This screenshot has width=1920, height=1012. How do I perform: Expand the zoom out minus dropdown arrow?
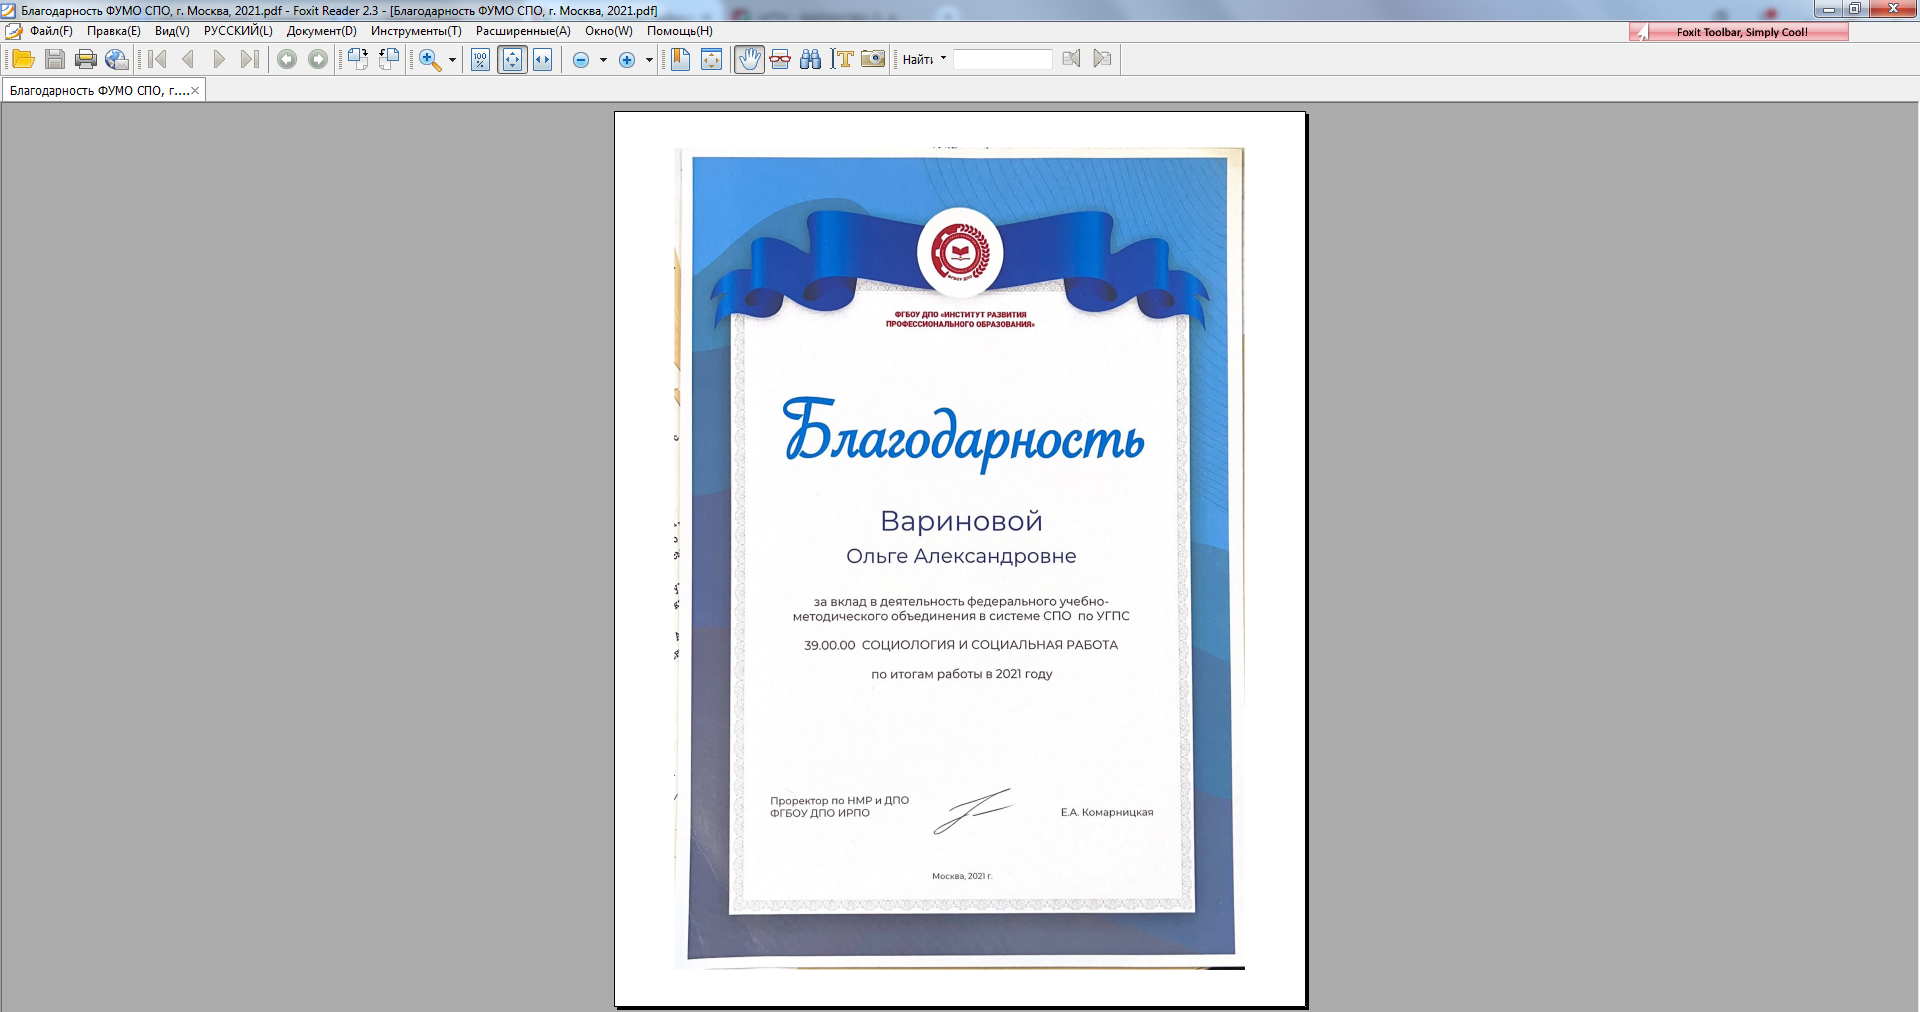[x=603, y=60]
